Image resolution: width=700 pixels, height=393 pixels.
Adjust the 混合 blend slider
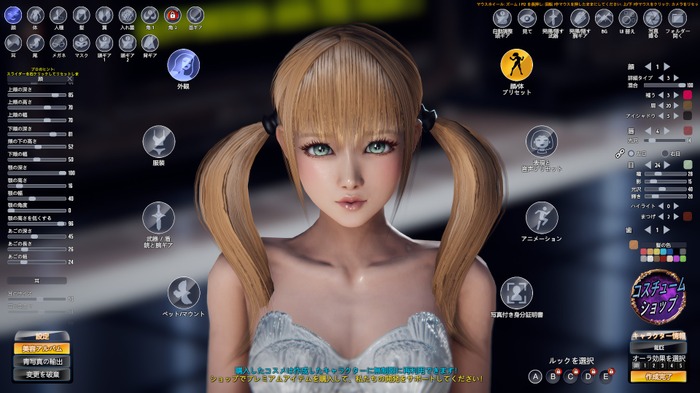coord(664,85)
